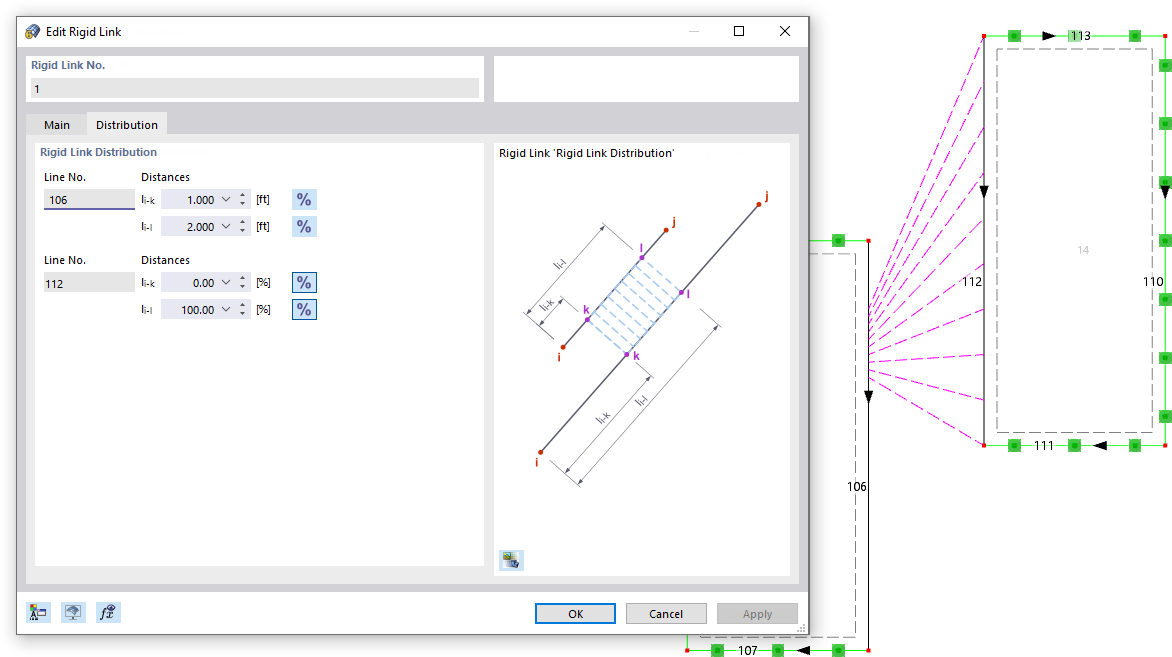Image resolution: width=1172 pixels, height=657 pixels.
Task: Click the Line No. field showing 112
Action: 88,282
